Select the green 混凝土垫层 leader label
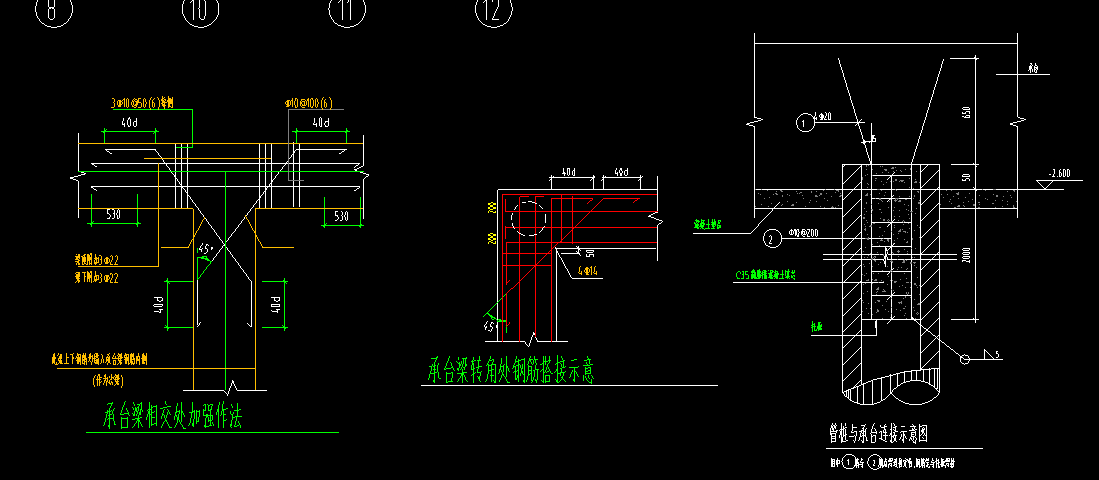1099x480 pixels. [x=708, y=226]
